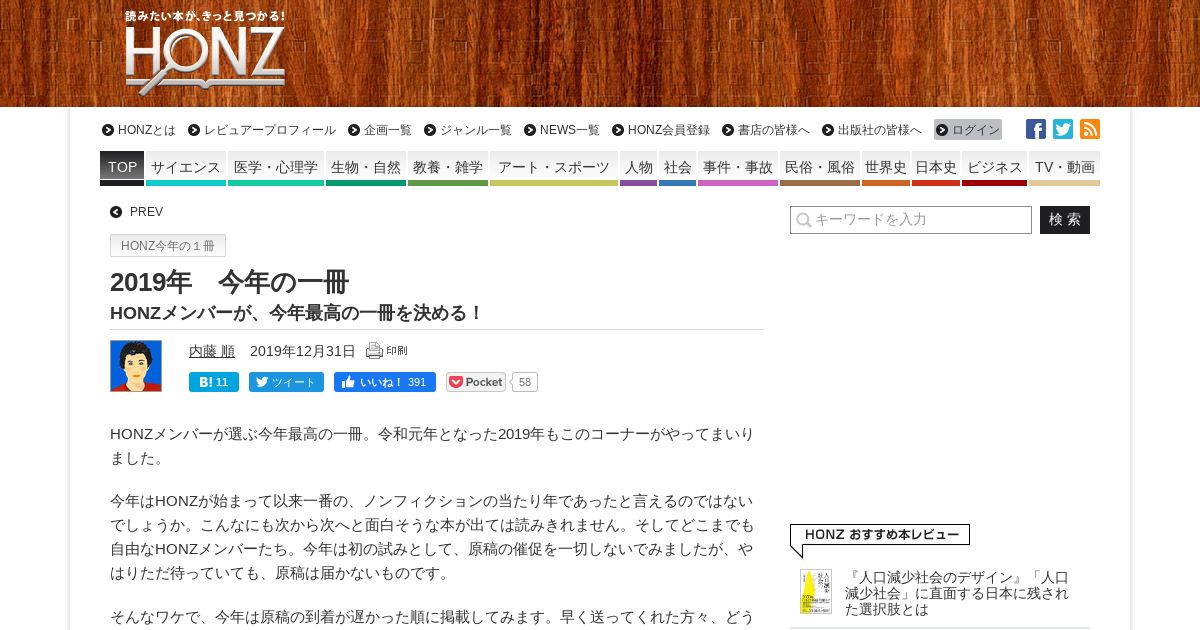
Task: Select the サイエンス category tab
Action: [186, 168]
